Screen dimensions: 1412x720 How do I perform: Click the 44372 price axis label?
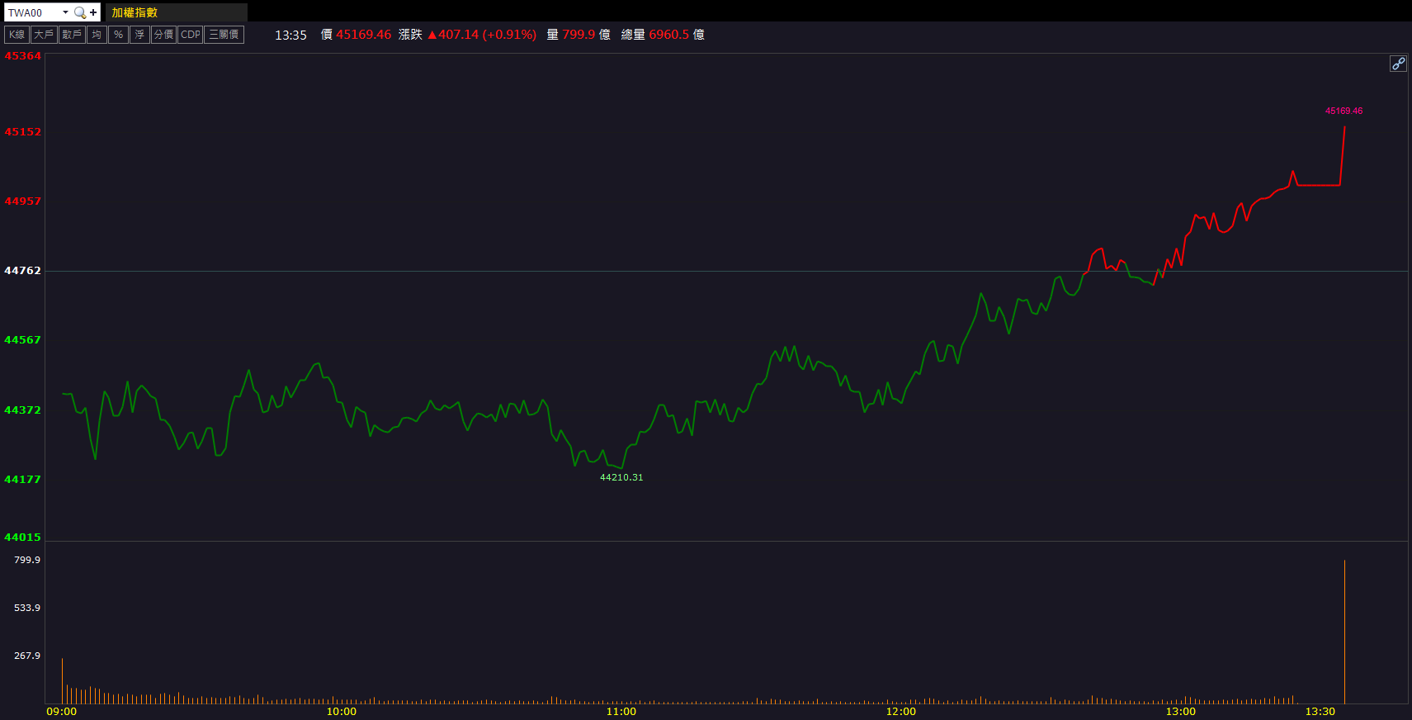pos(23,410)
